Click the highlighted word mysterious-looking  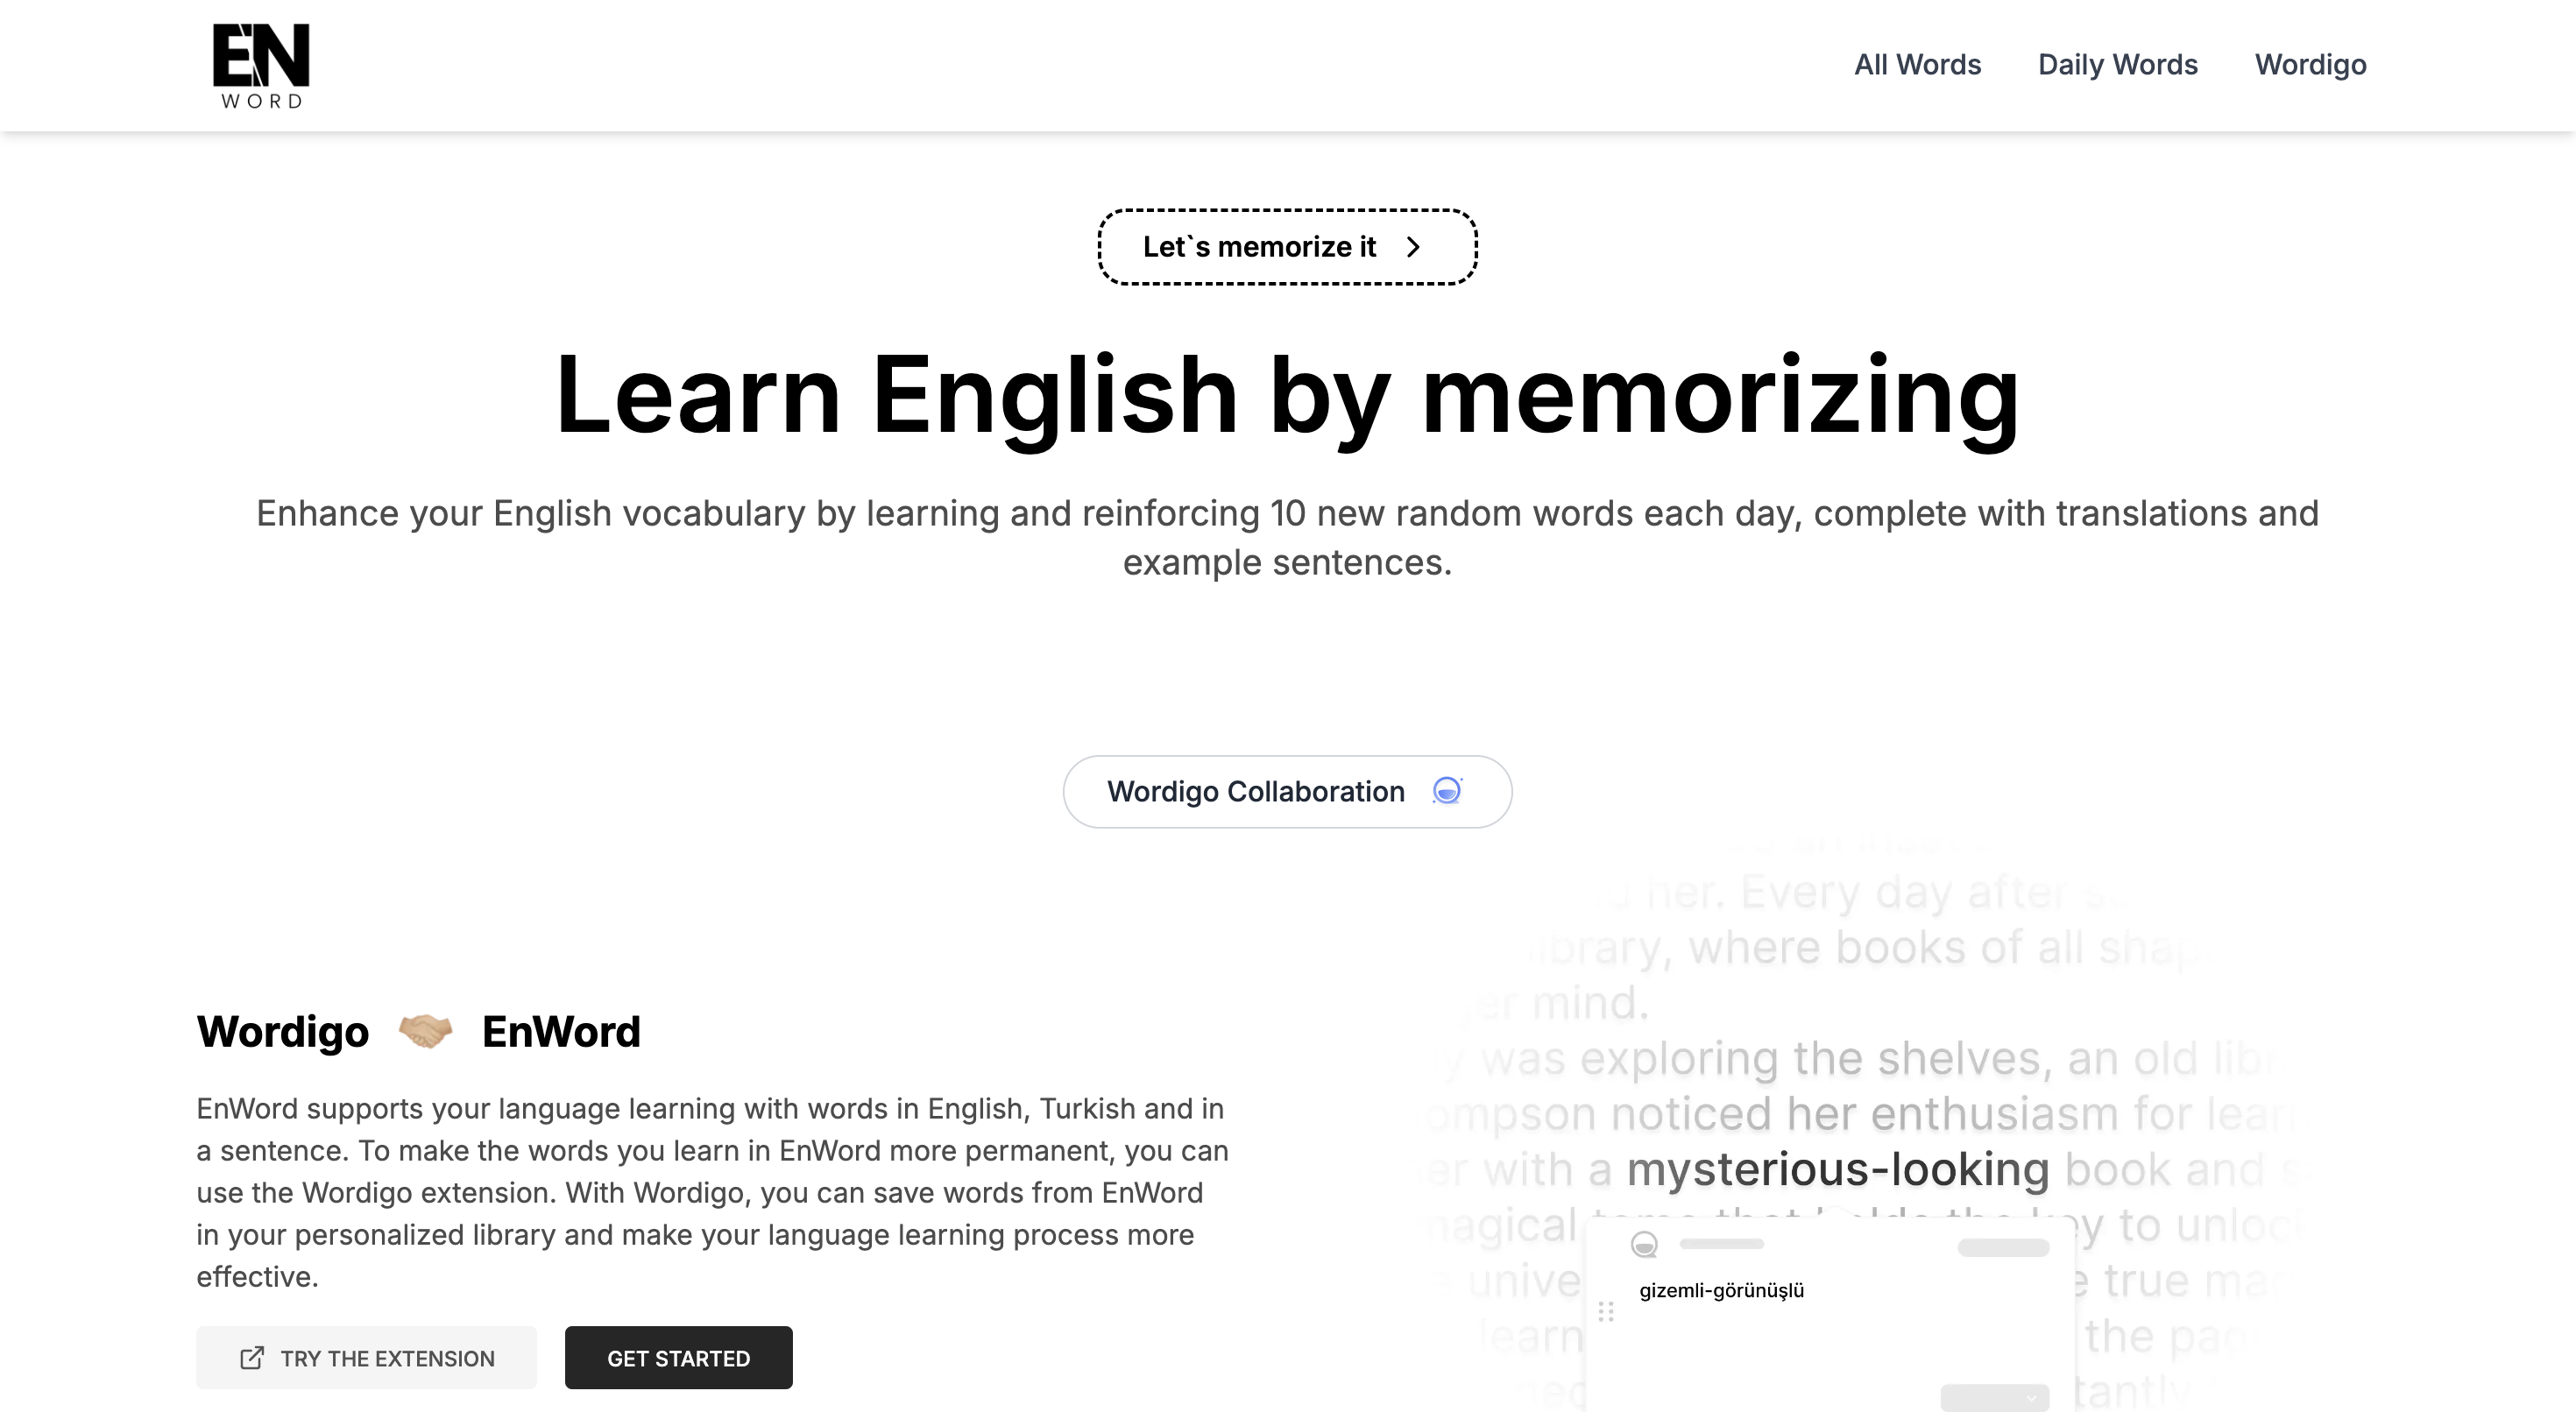tap(1838, 1169)
